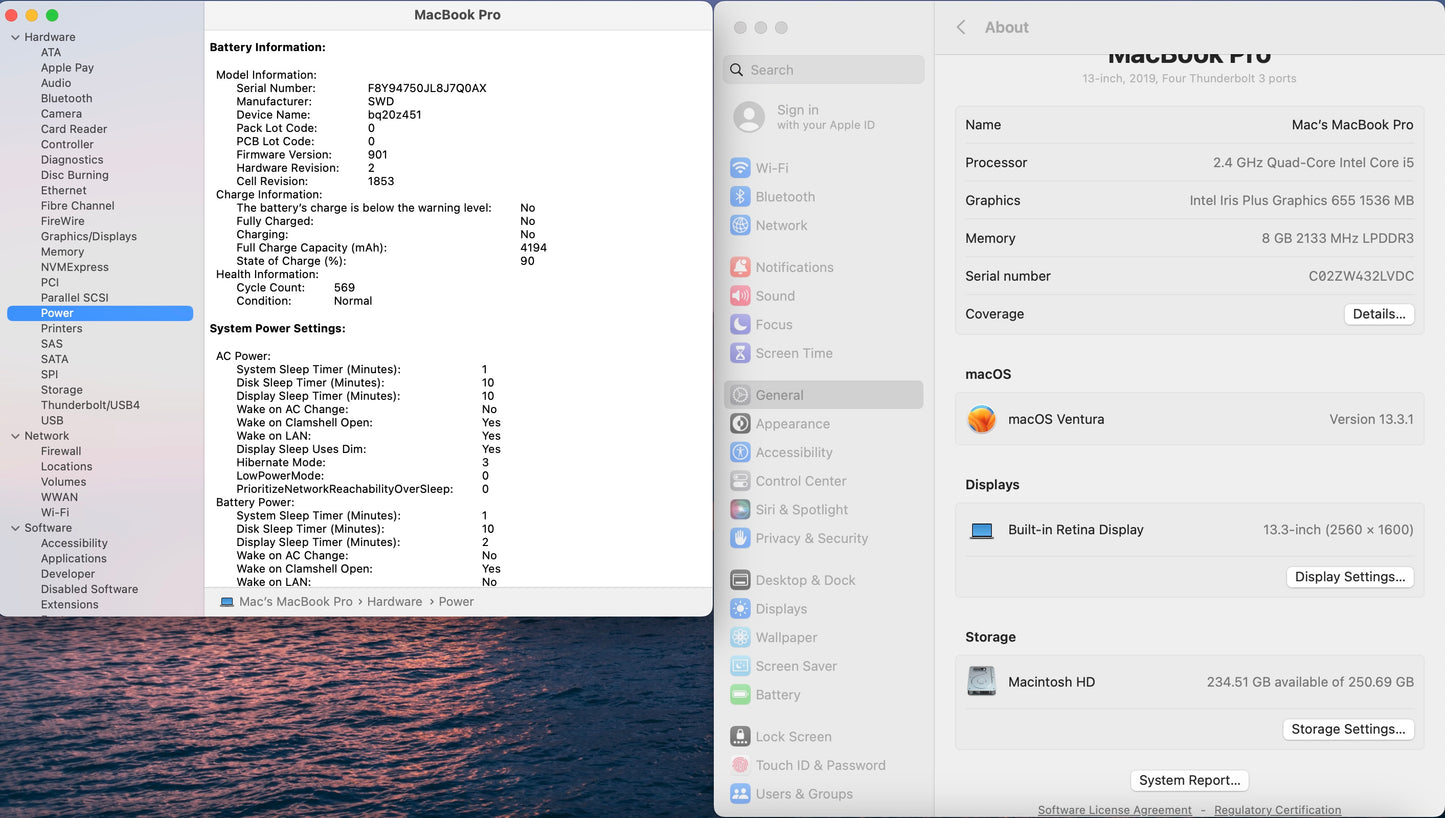Open the Touch ID & Password fingerprint icon

[x=740, y=765]
